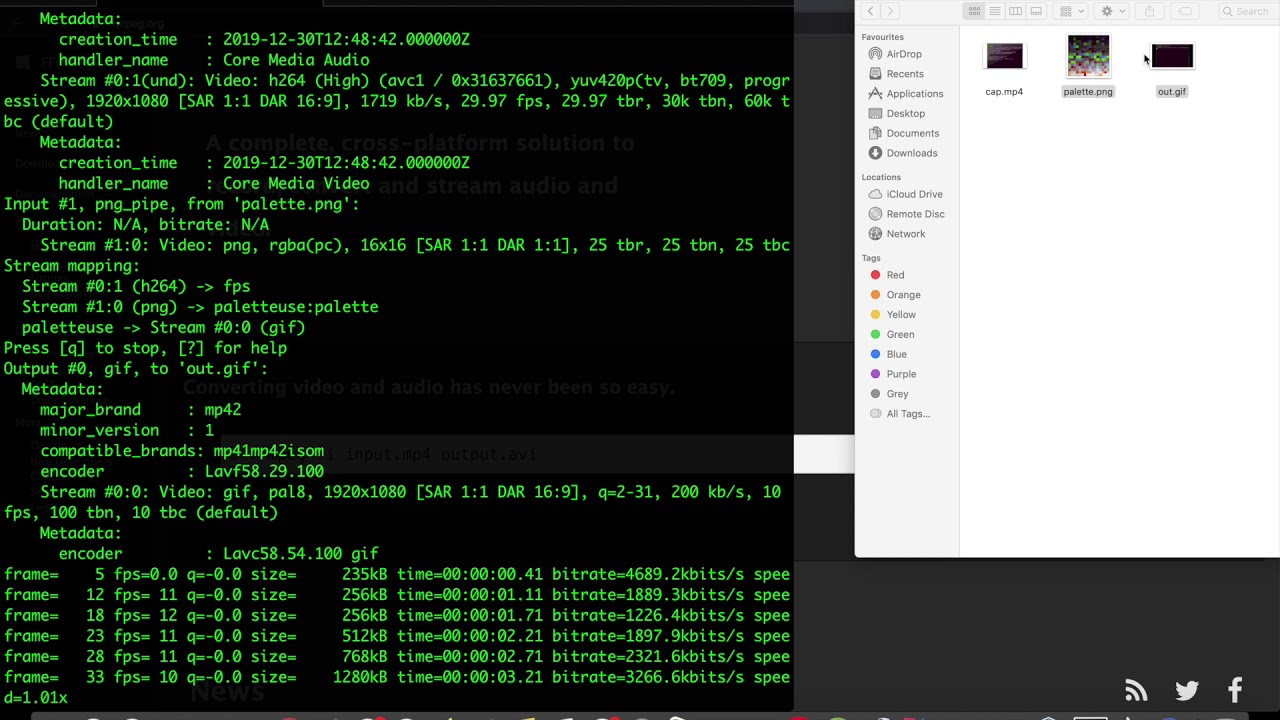This screenshot has width=1280, height=720.
Task: Click the Desktop sidebar icon
Action: 876,114
